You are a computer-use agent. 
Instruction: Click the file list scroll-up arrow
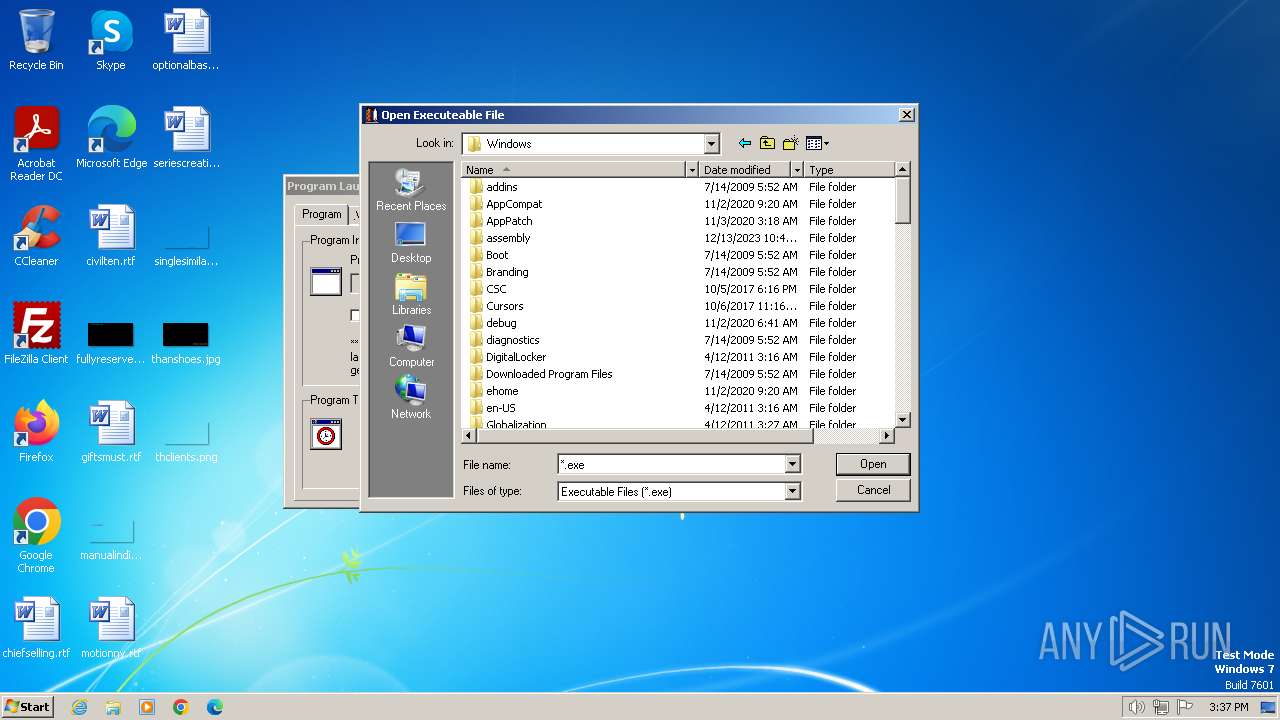[902, 170]
